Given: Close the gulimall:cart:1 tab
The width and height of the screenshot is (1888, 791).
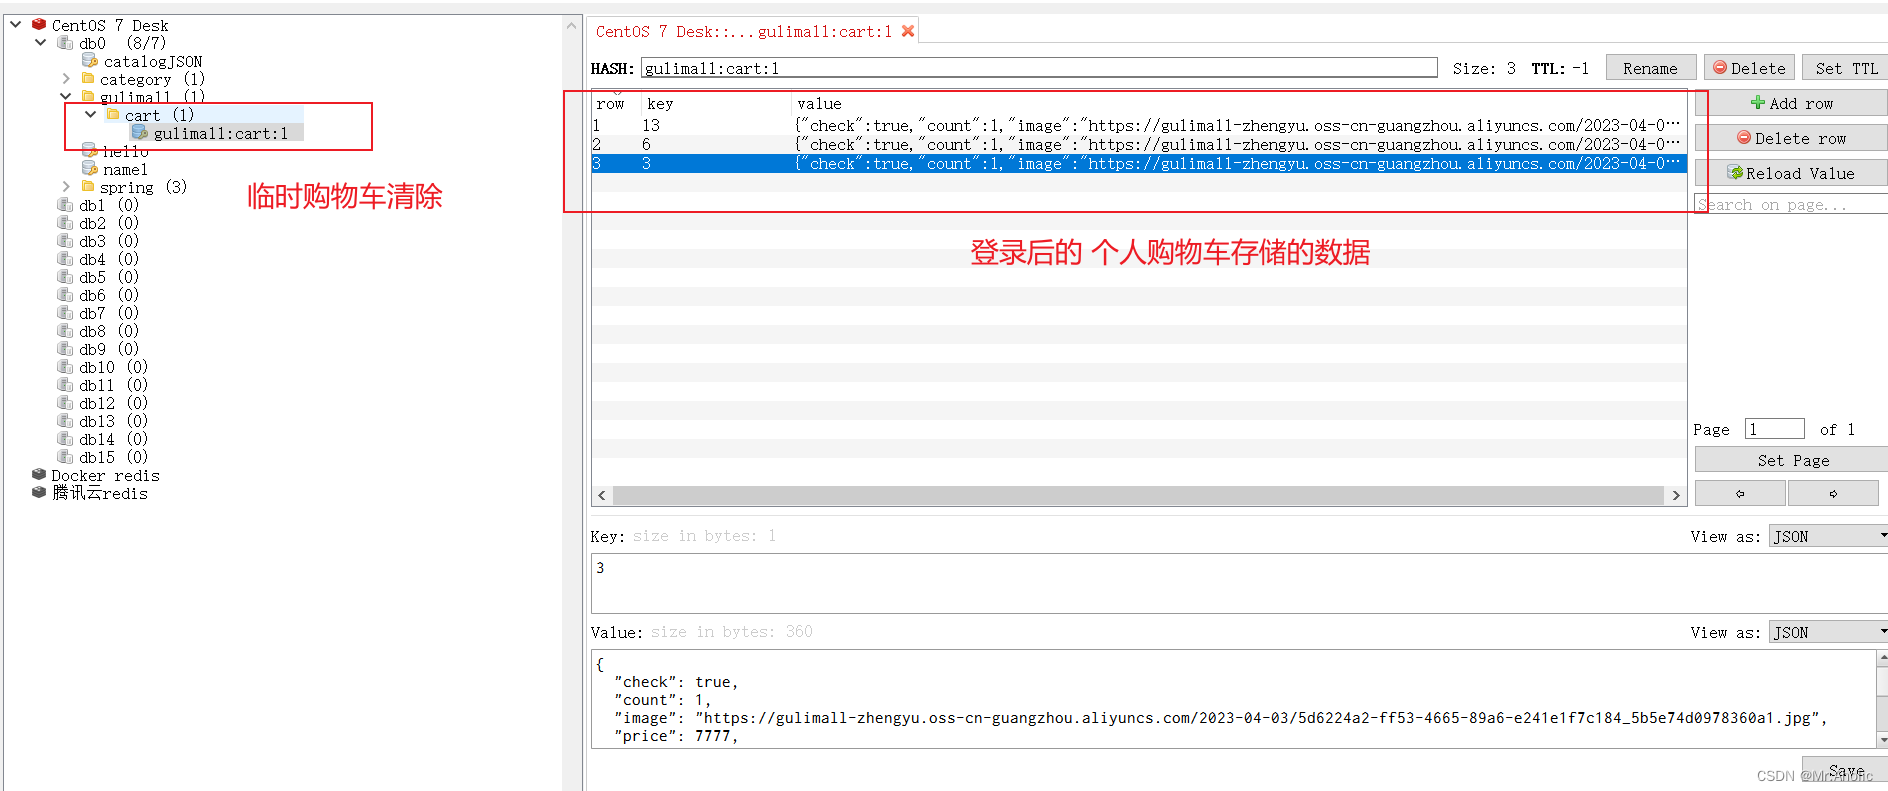Looking at the screenshot, I should pos(908,31).
